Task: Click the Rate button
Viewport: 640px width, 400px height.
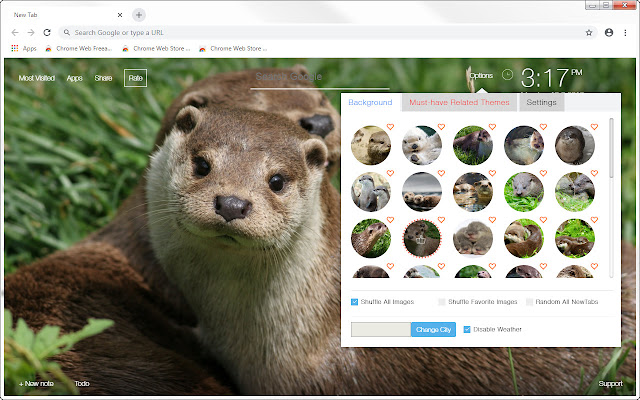Action: 136,78
